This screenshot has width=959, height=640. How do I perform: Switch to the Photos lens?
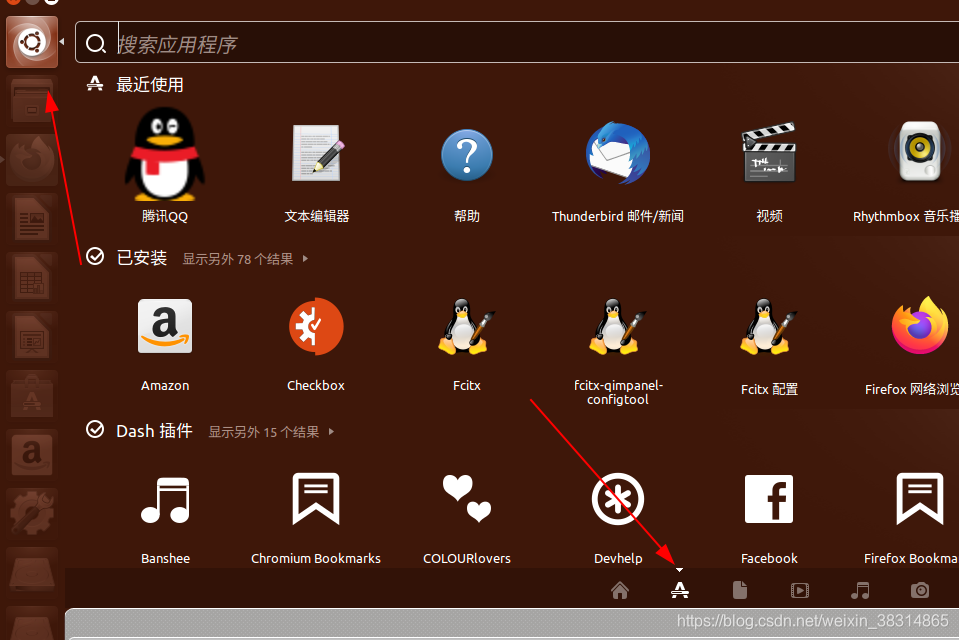(x=920, y=590)
